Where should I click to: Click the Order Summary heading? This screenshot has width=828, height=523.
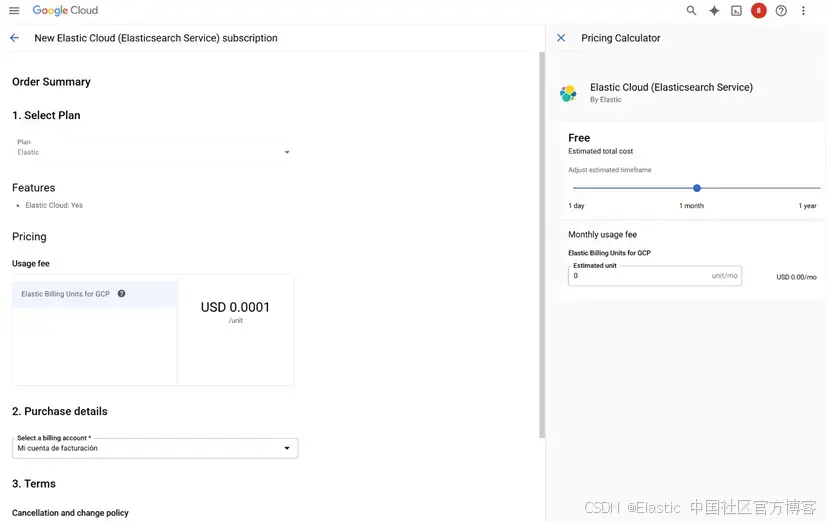51,82
